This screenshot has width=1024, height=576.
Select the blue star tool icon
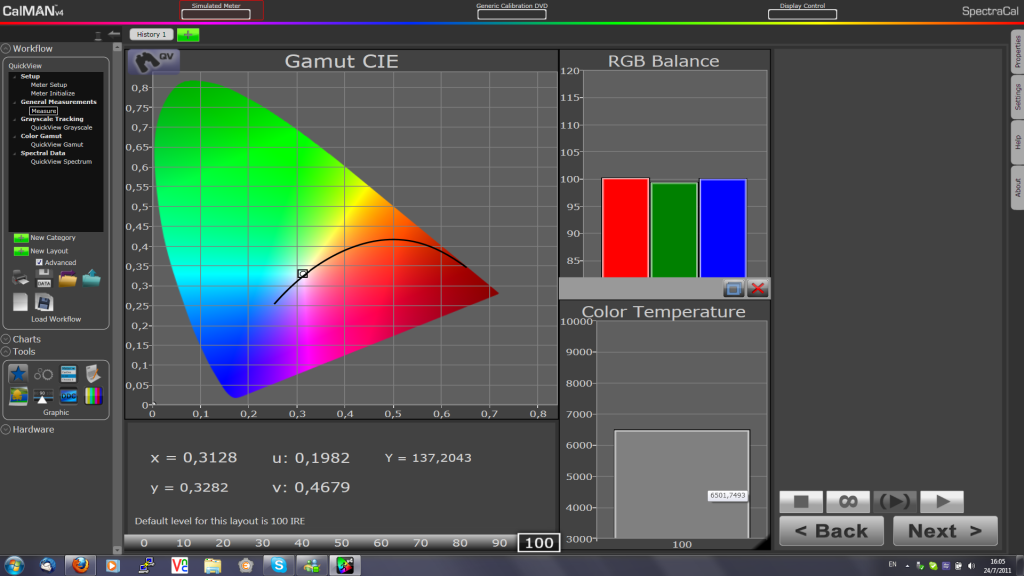tap(18, 374)
